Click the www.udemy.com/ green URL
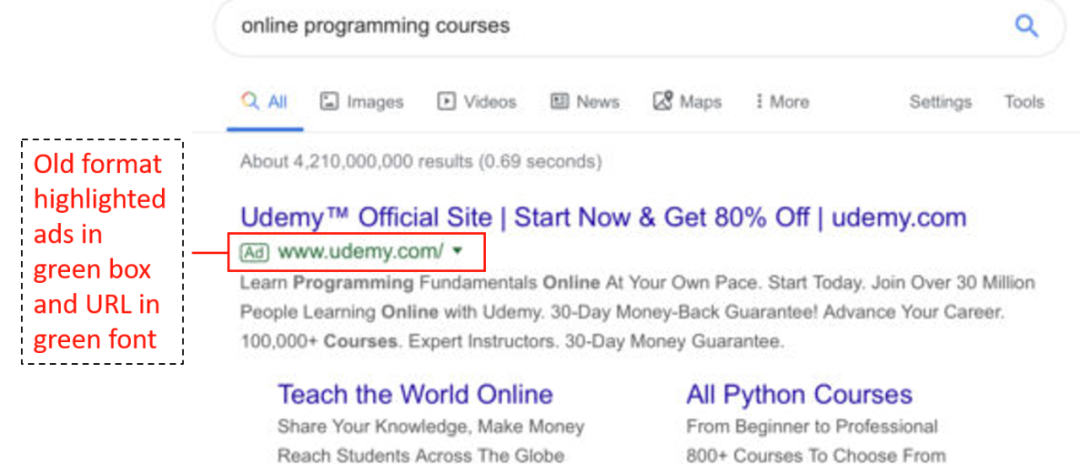 click(360, 252)
